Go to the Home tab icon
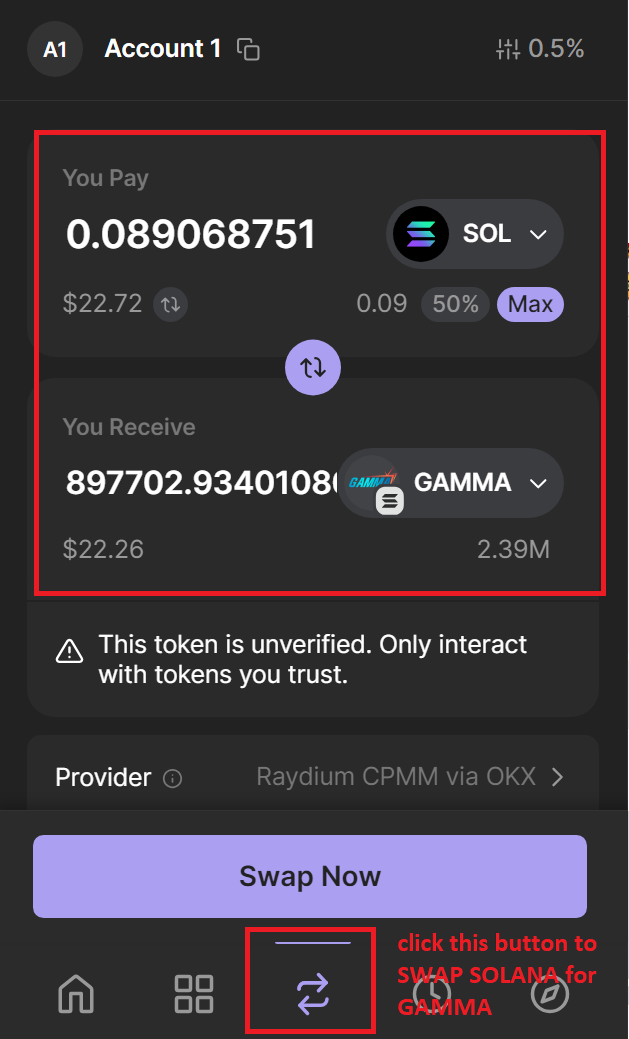This screenshot has height=1039, width=629. [77, 994]
